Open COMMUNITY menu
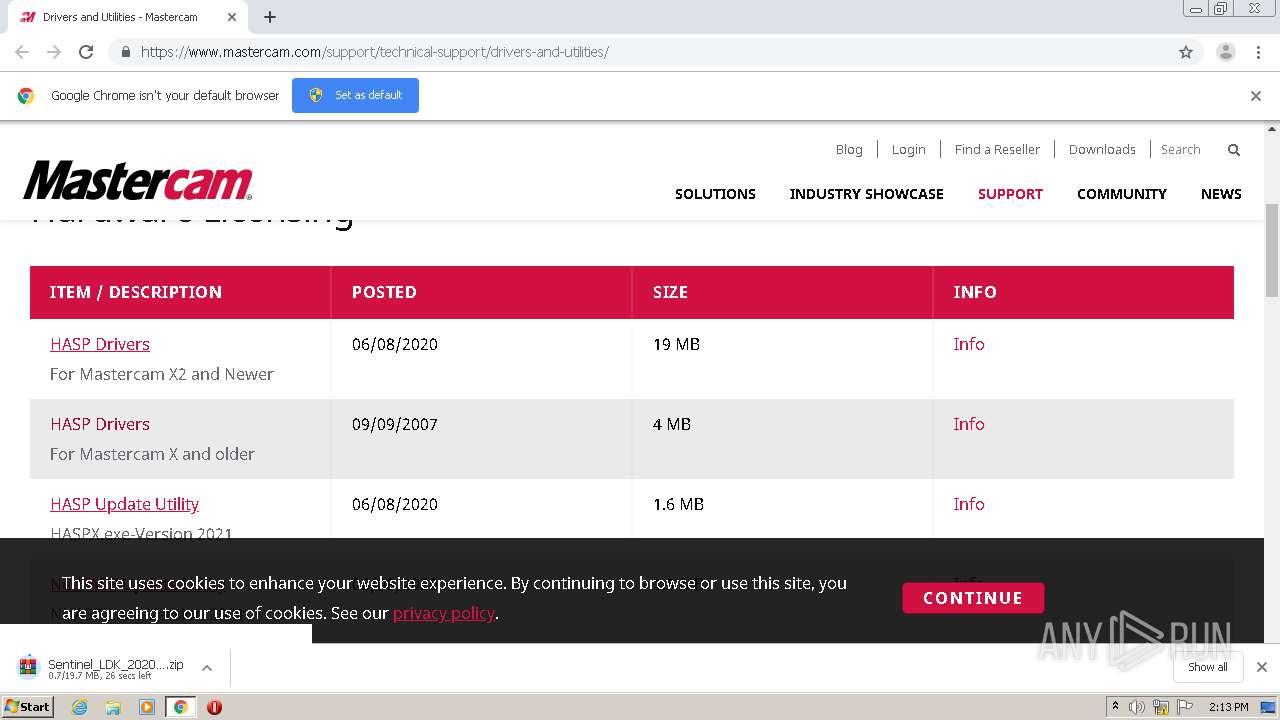 [1121, 194]
